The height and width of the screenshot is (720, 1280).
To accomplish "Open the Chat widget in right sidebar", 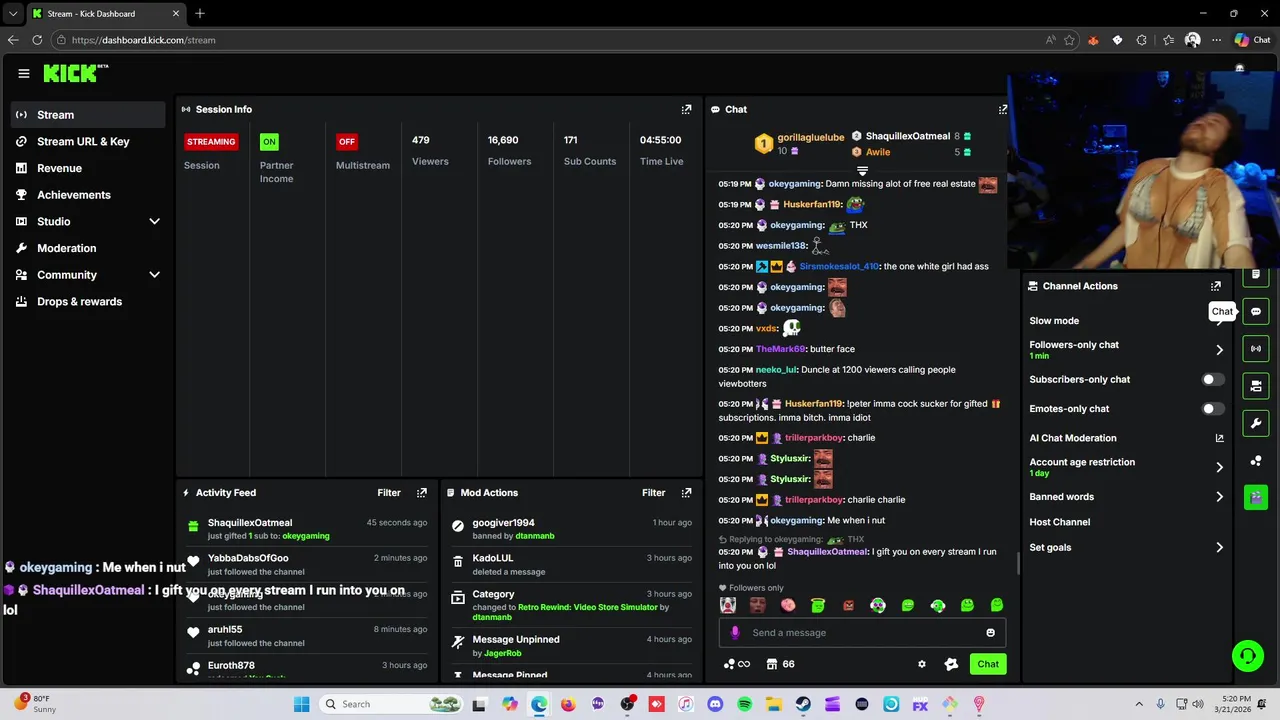I will (x=1256, y=312).
